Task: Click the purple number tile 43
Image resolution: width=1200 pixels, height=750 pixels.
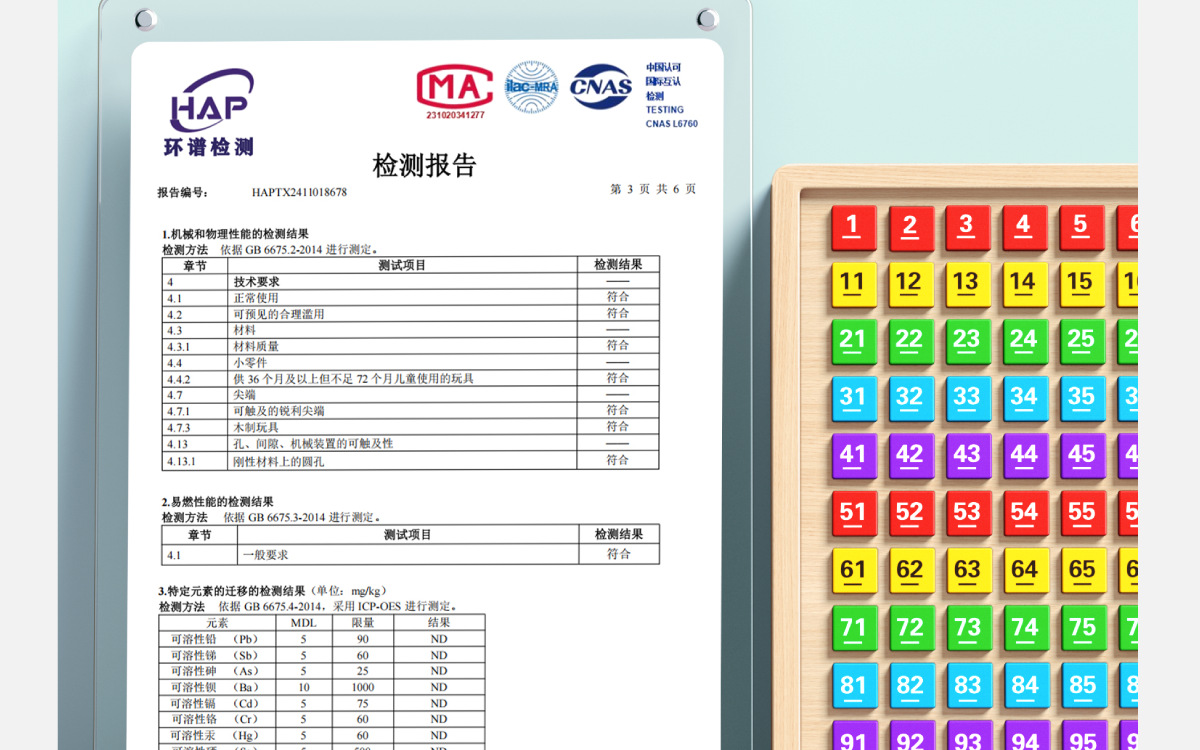Action: 968,456
